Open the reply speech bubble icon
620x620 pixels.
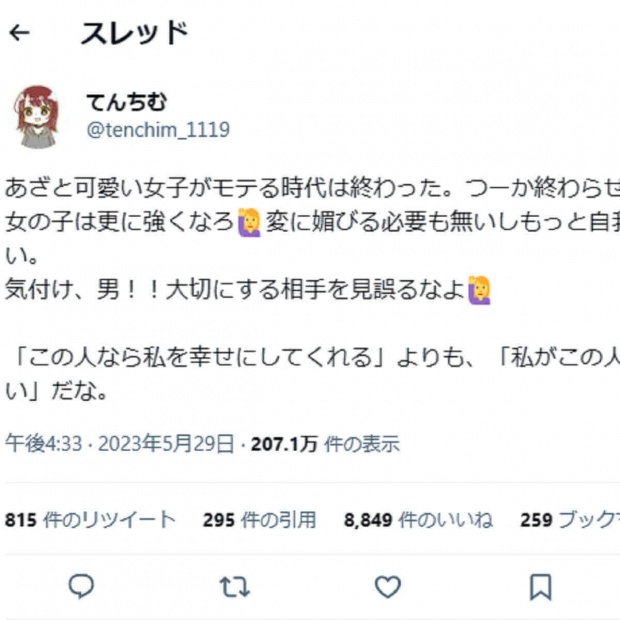[x=81, y=586]
